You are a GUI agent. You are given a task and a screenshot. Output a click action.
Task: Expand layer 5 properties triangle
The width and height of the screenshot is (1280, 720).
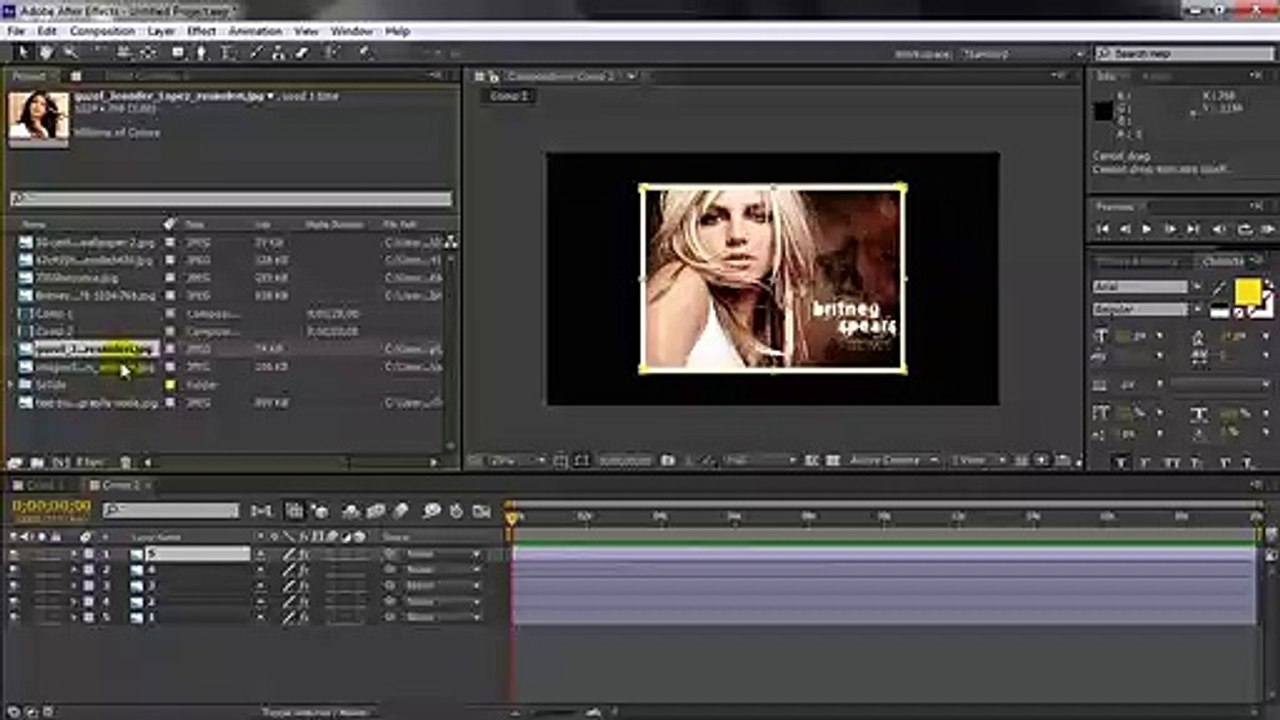[x=73, y=618]
